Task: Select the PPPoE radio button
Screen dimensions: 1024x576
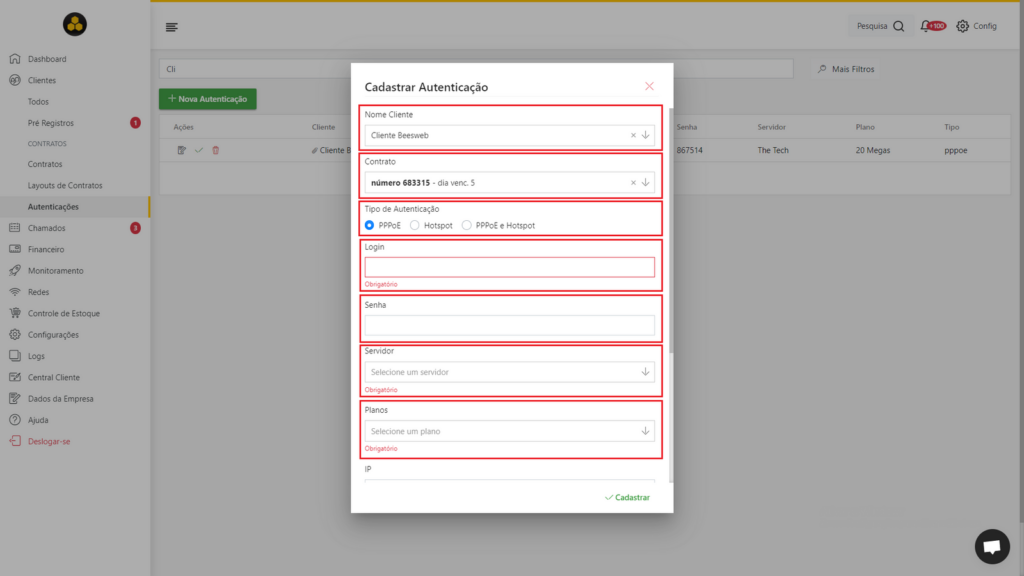Action: pyautogui.click(x=370, y=225)
